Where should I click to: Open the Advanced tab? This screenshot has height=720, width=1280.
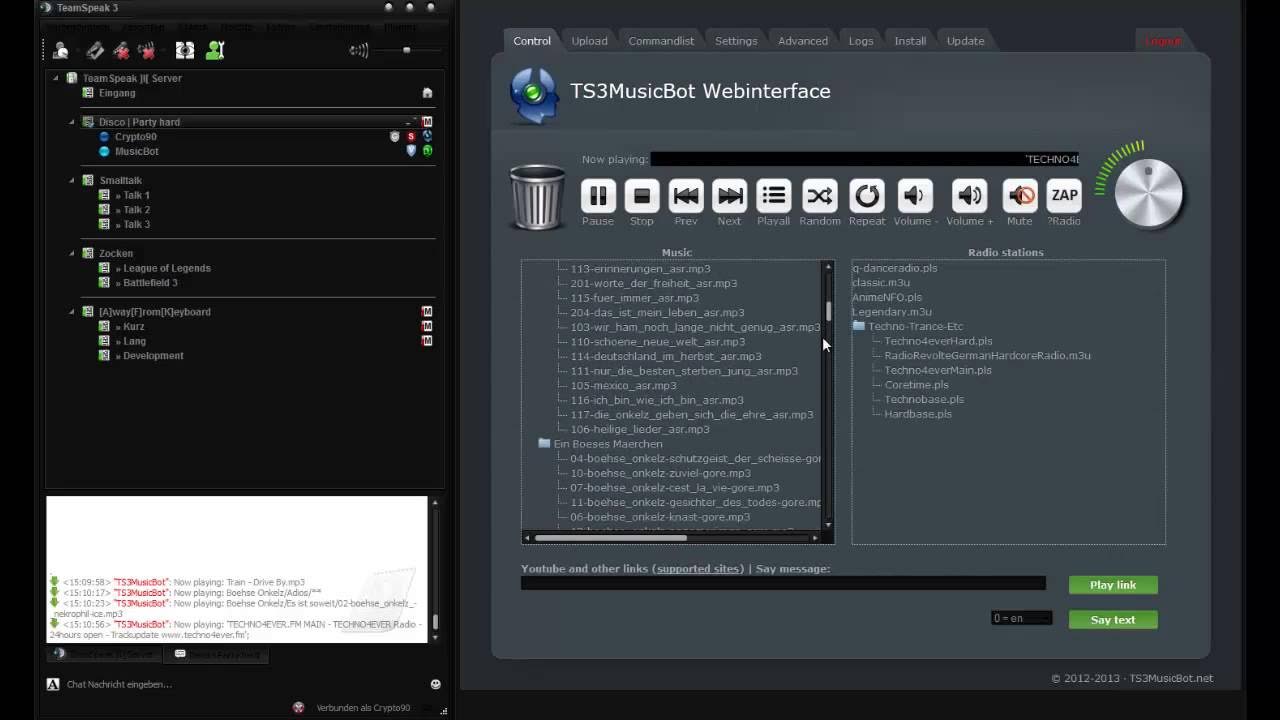coord(803,41)
